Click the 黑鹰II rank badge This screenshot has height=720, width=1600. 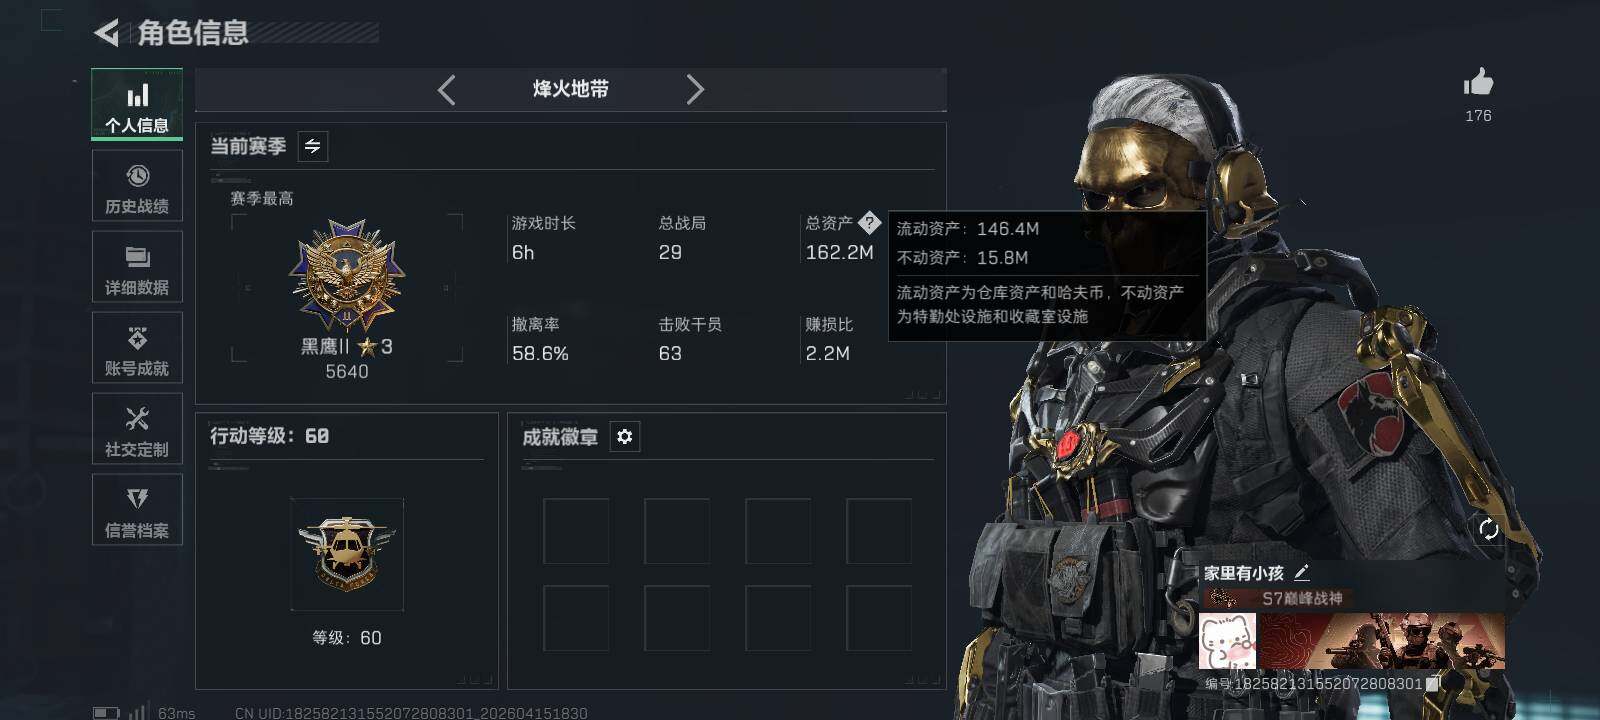347,277
